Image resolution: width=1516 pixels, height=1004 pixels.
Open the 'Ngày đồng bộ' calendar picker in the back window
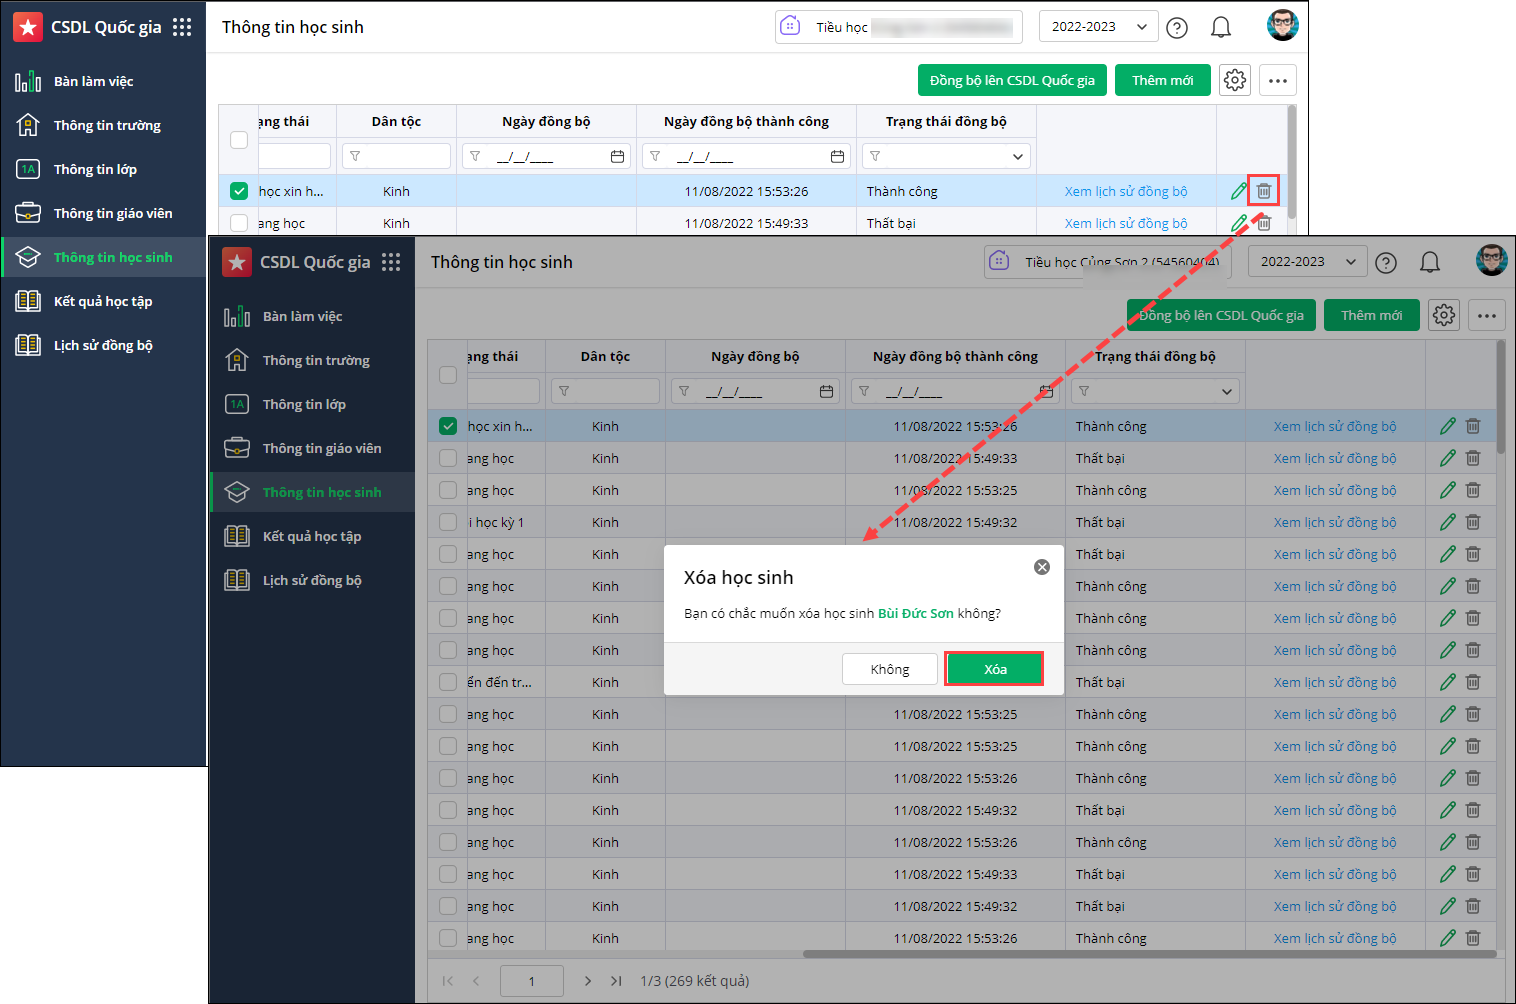tap(617, 156)
